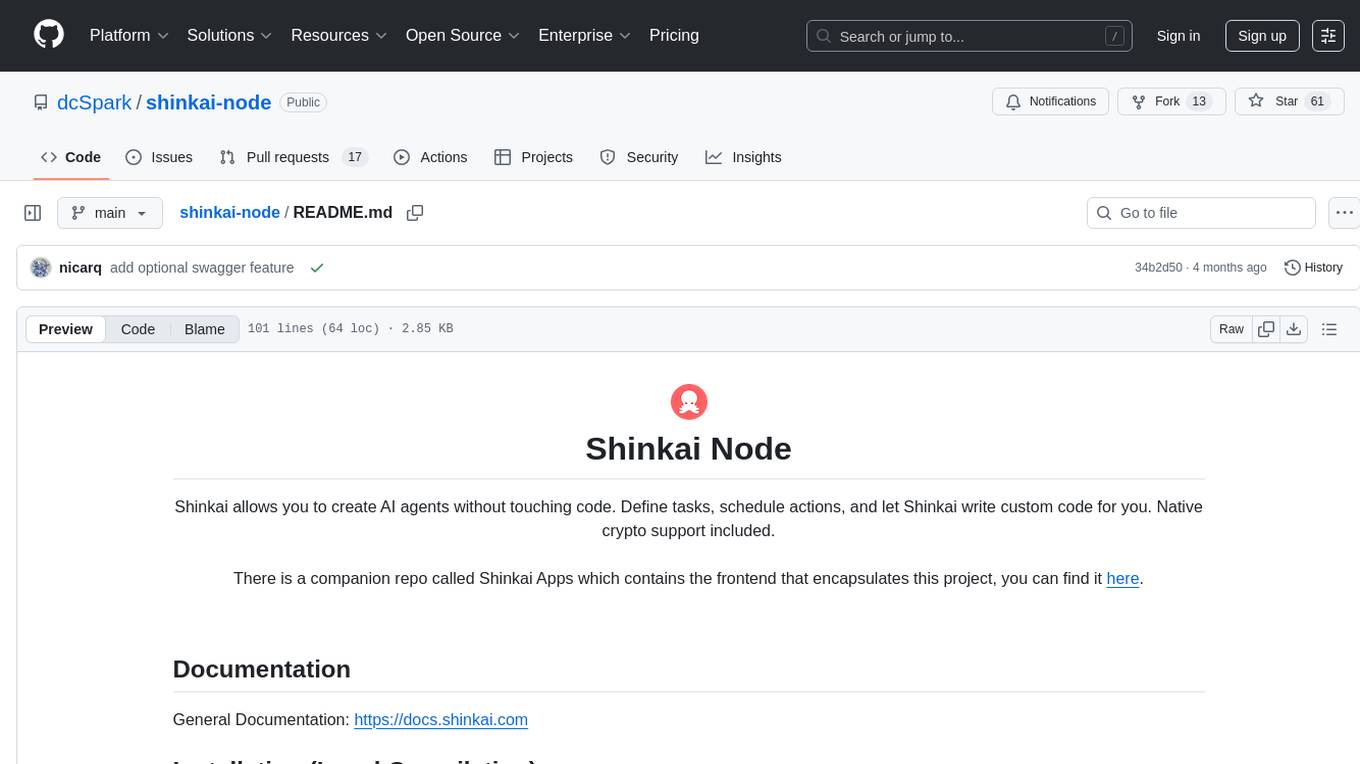This screenshot has width=1360, height=764.
Task: Click the Fork count 13
Action: pos(1199,102)
